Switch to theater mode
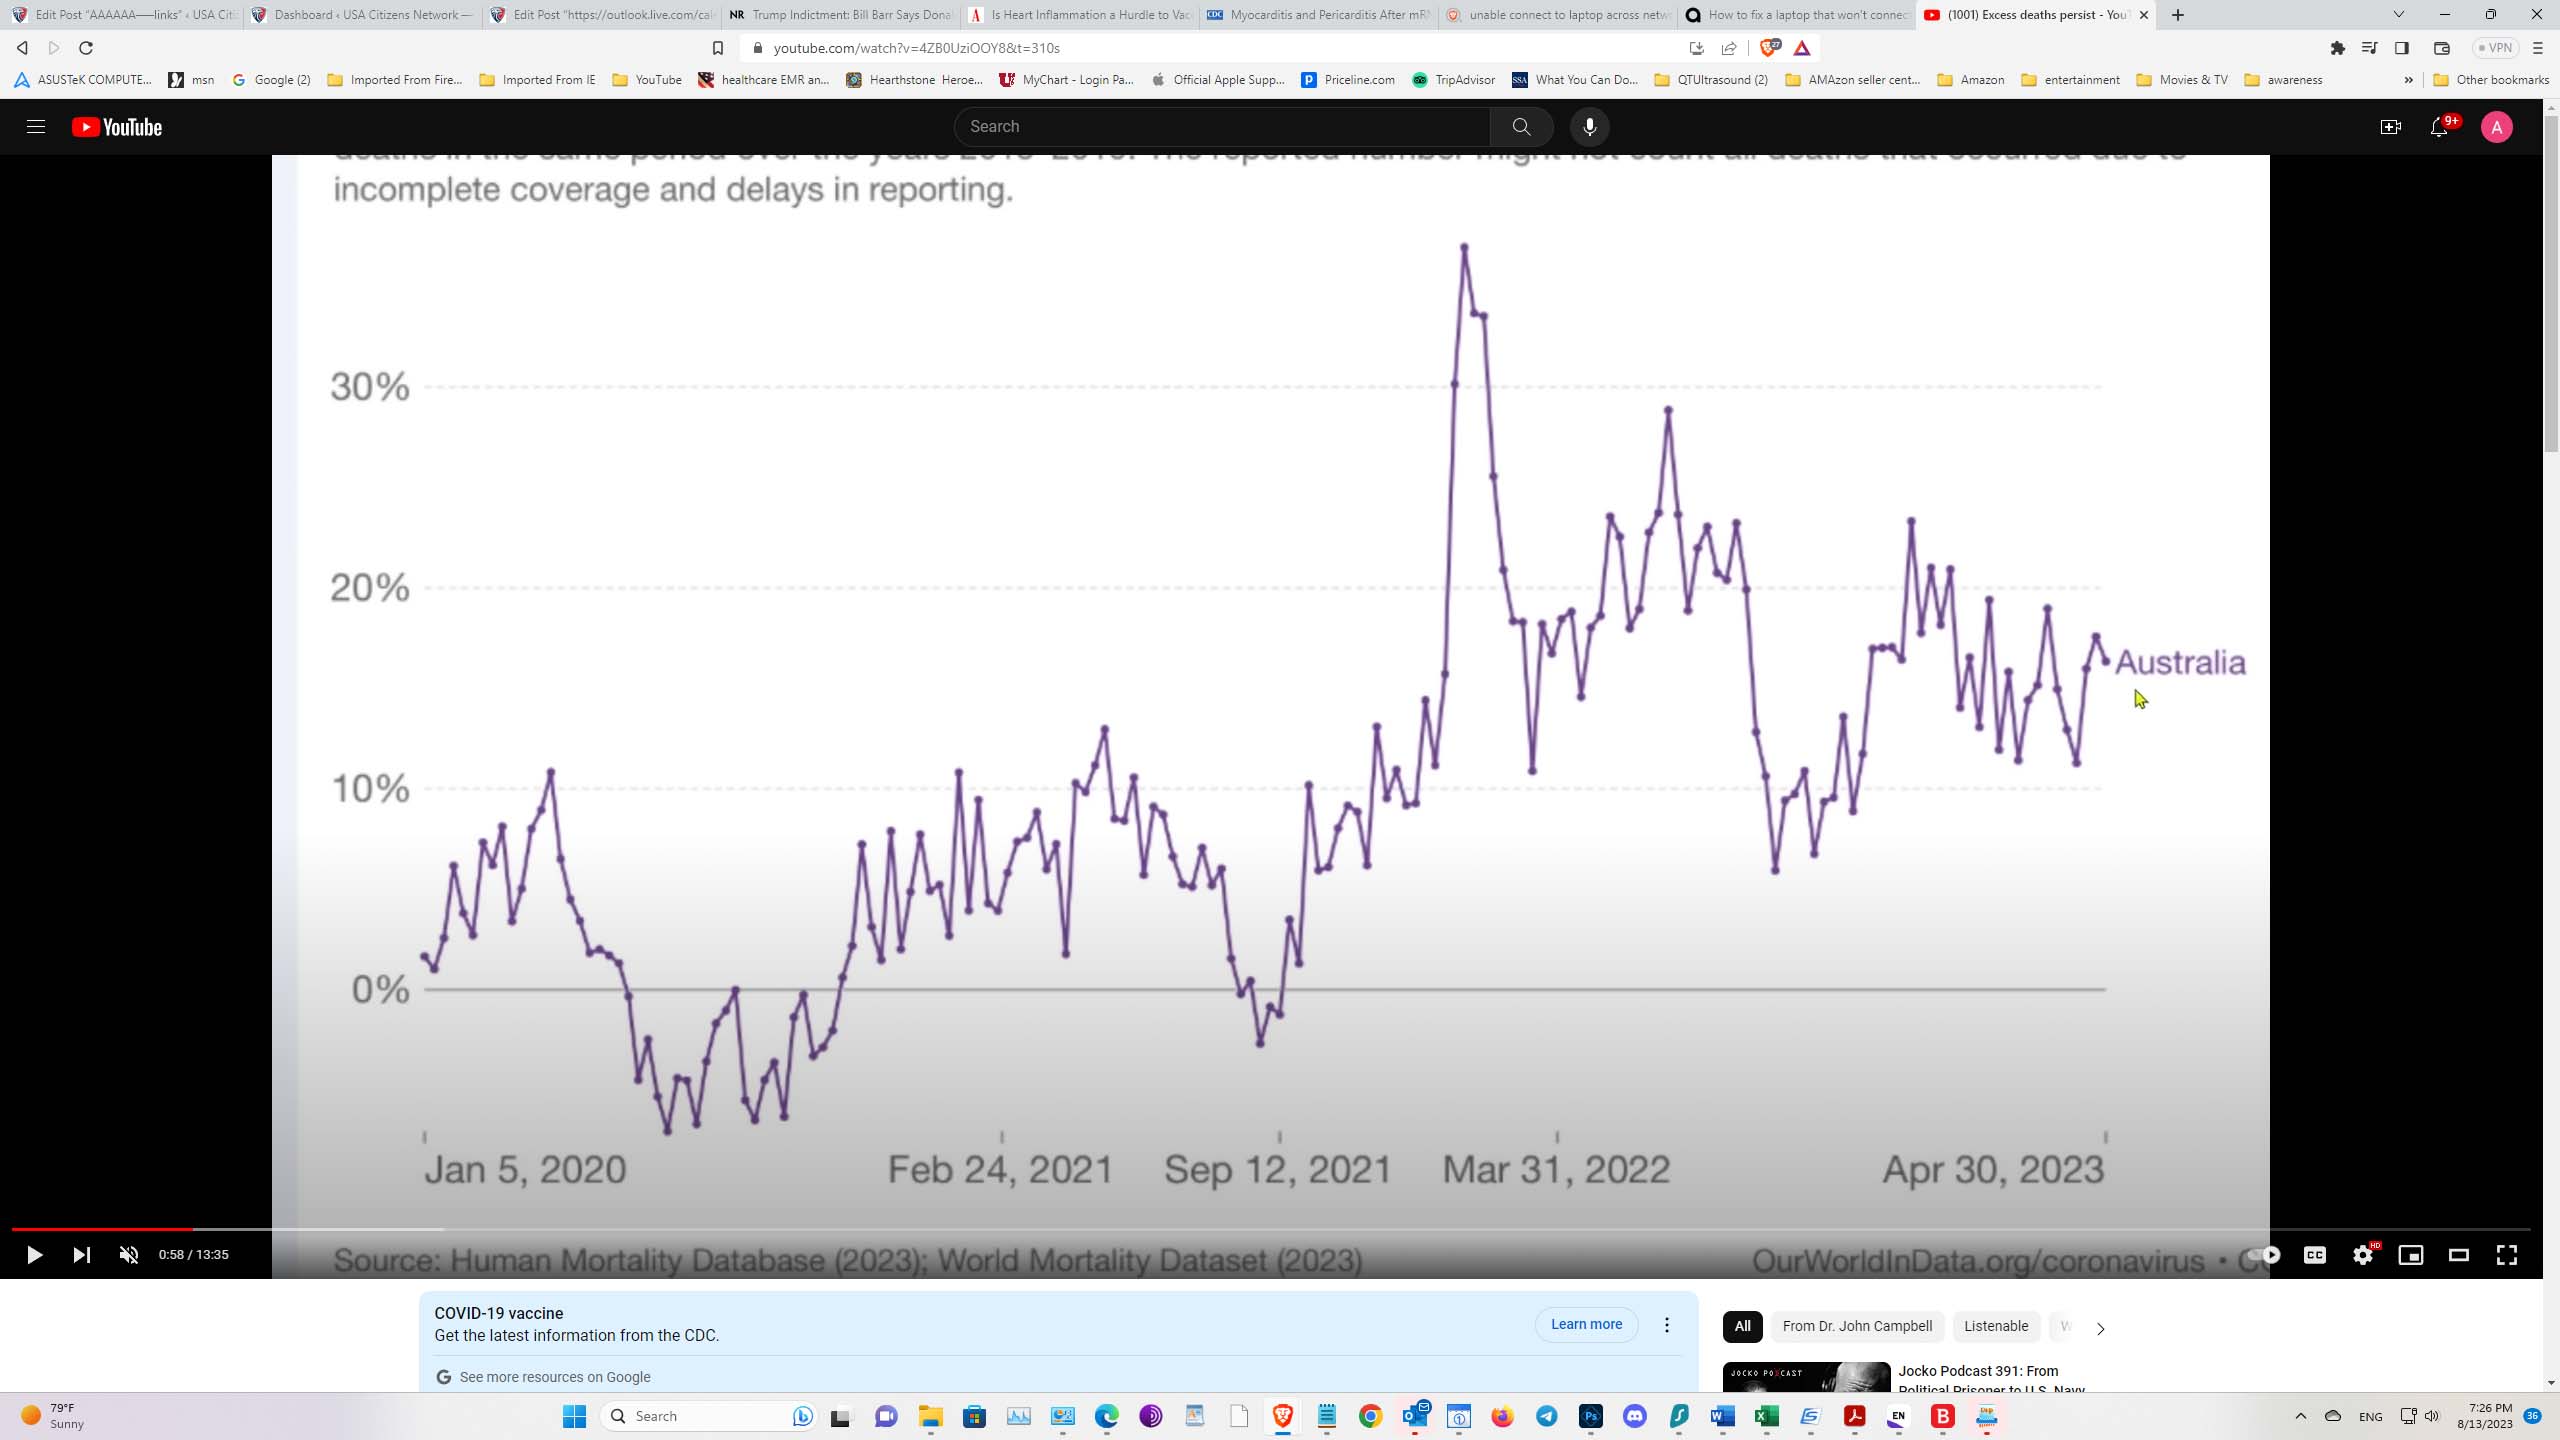 [x=2459, y=1254]
